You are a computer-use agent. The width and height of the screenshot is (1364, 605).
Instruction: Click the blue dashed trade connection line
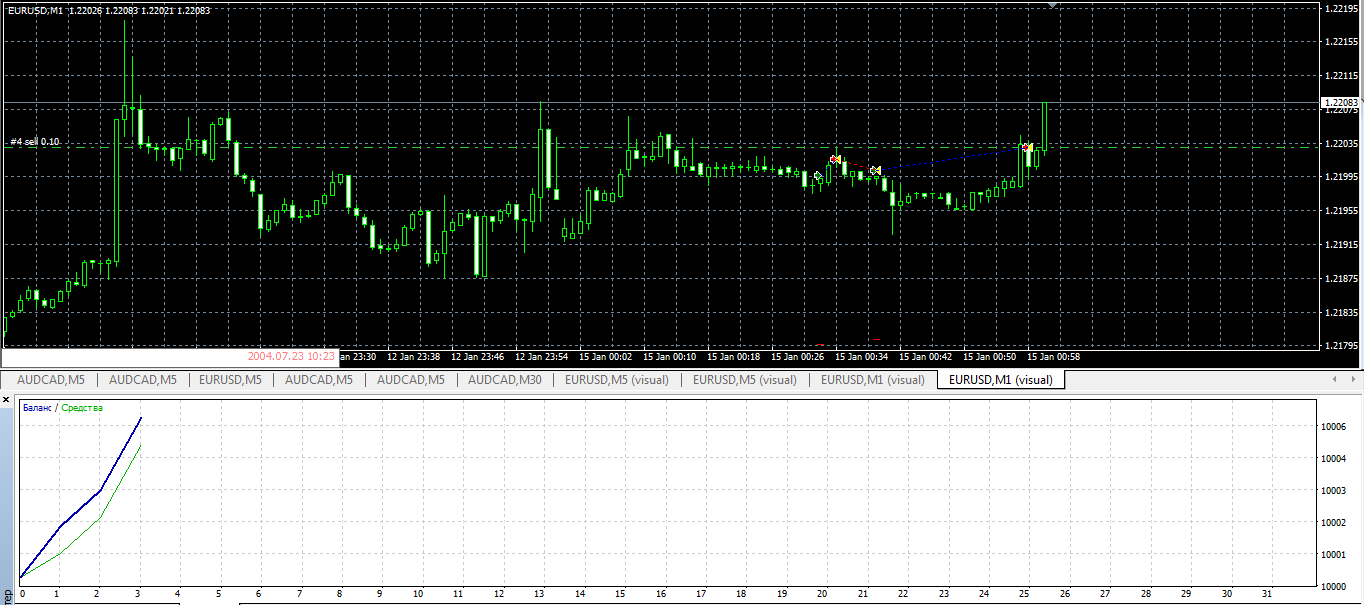(x=950, y=159)
